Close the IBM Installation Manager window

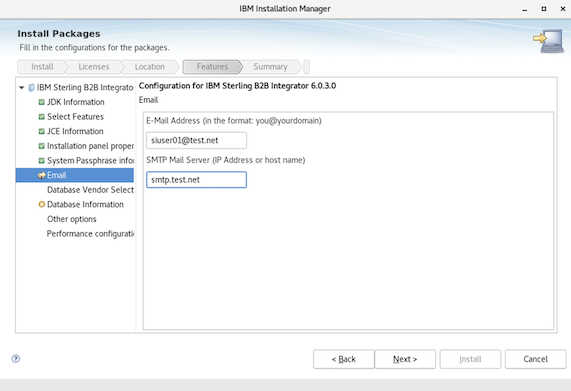coord(563,9)
